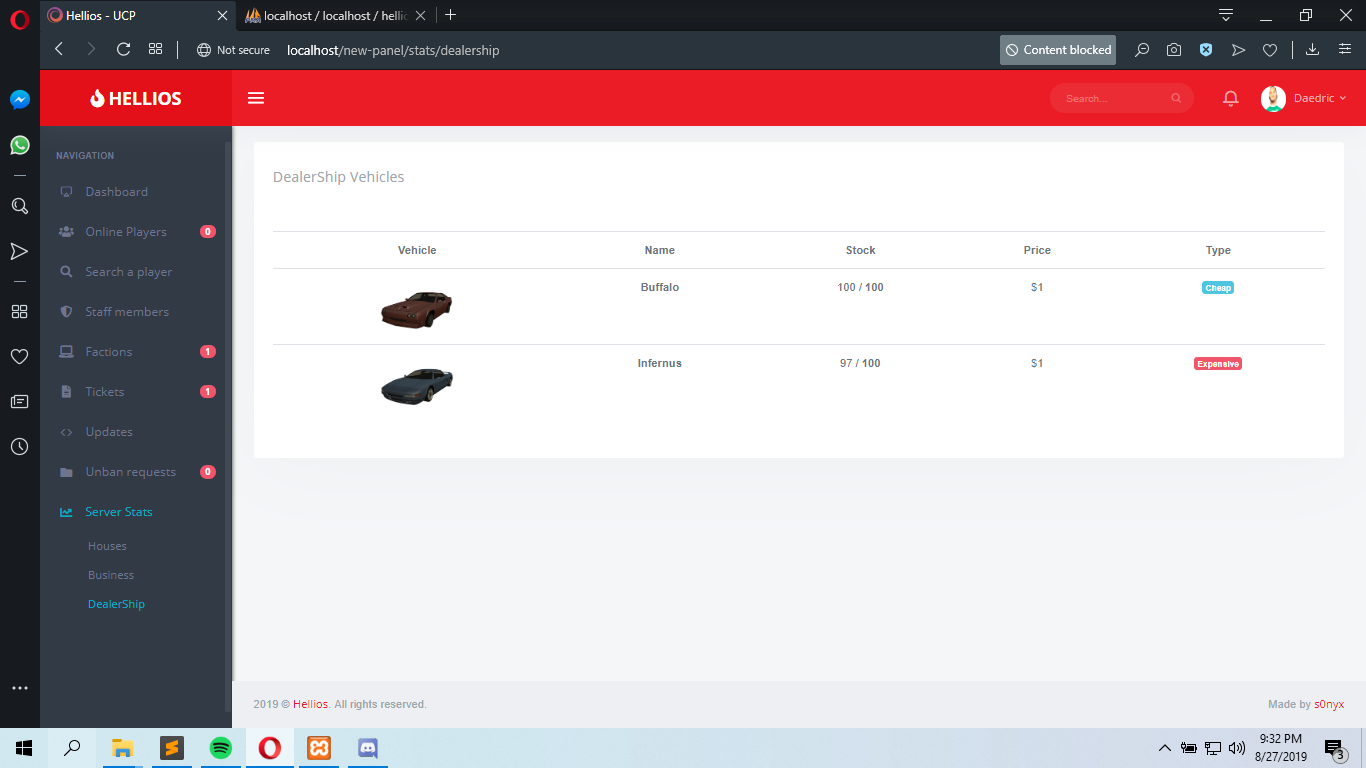1366x768 pixels.
Task: Toggle the sidebar hamburger menu
Action: 256,98
